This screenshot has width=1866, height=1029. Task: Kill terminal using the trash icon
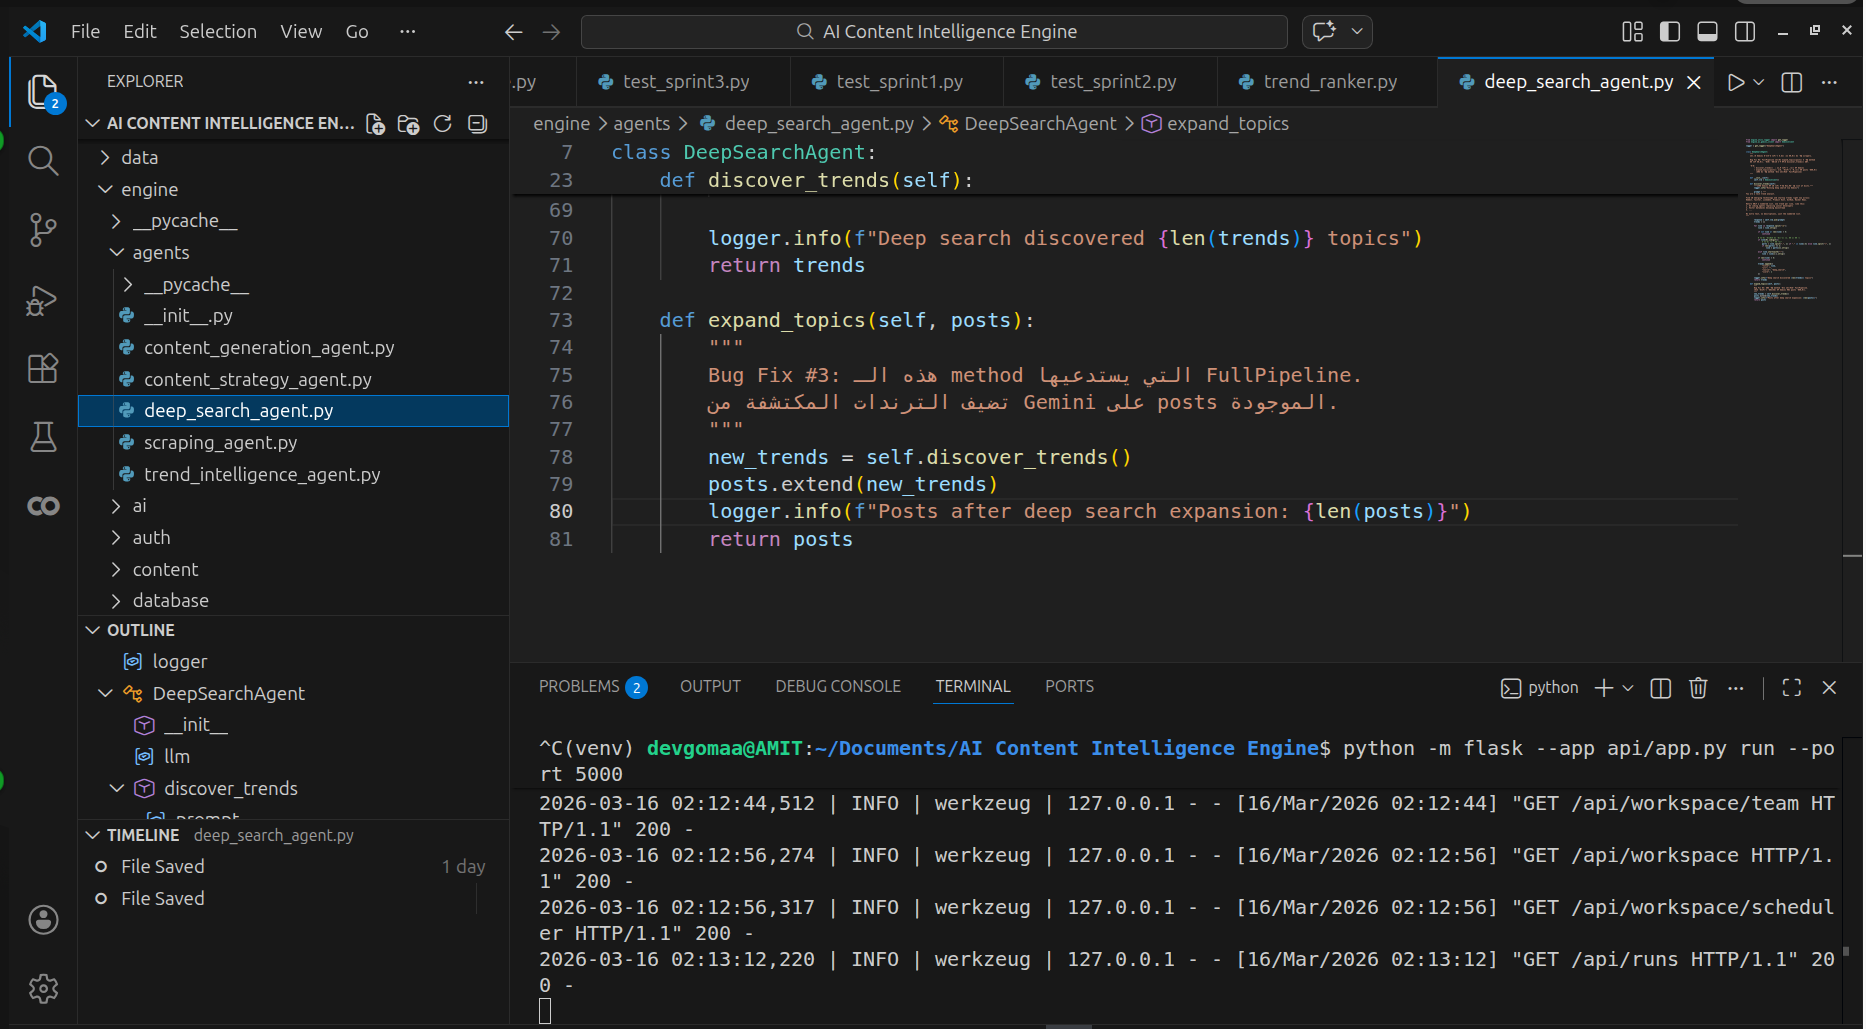click(x=1697, y=688)
